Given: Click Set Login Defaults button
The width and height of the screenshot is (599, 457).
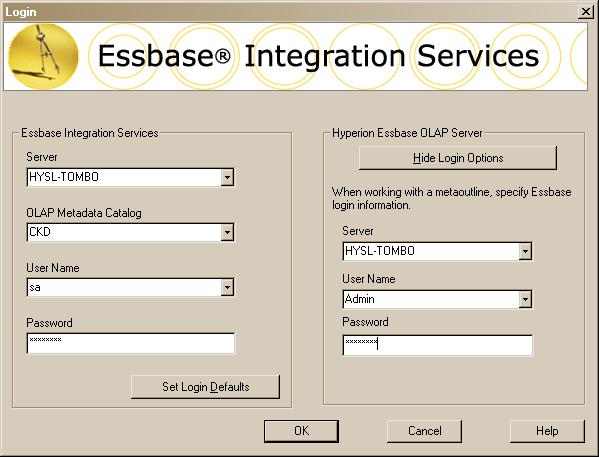Looking at the screenshot, I should tap(206, 387).
